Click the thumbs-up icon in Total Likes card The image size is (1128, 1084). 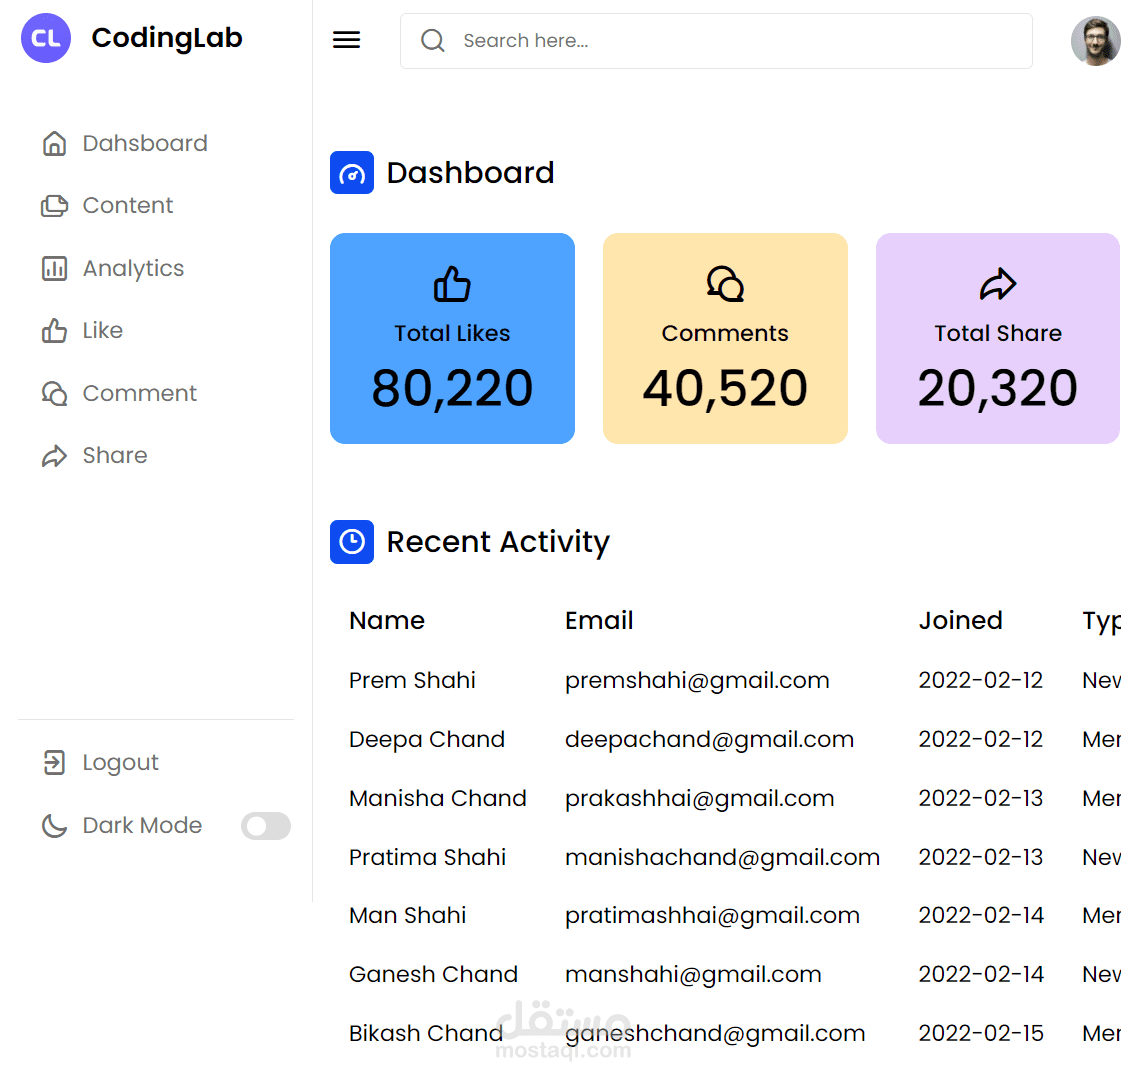452,284
